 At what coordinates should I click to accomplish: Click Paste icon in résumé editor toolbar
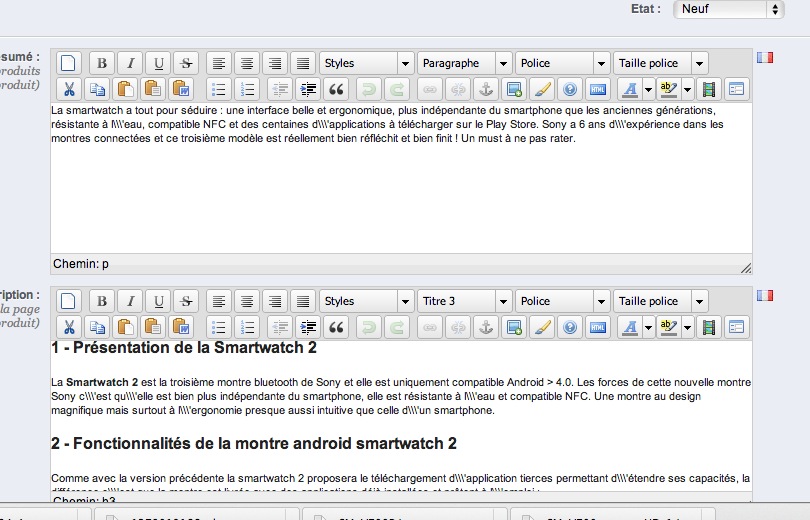(x=124, y=89)
